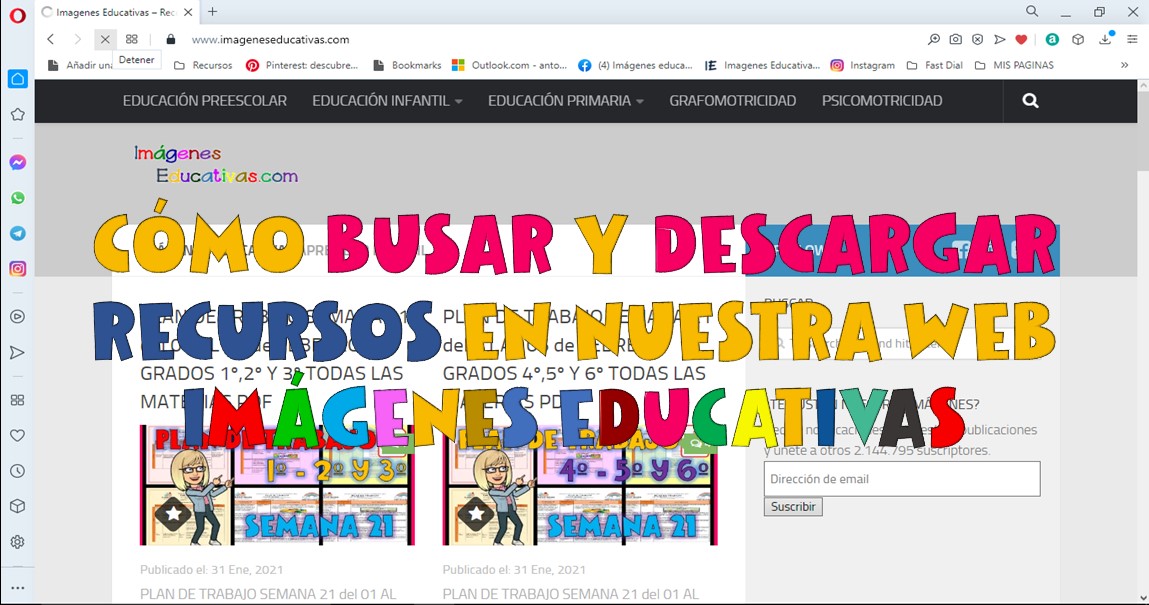The height and width of the screenshot is (605, 1149).
Task: Open EDUCACIÓN PREESCOLAR in the navbar
Action: coord(204,101)
